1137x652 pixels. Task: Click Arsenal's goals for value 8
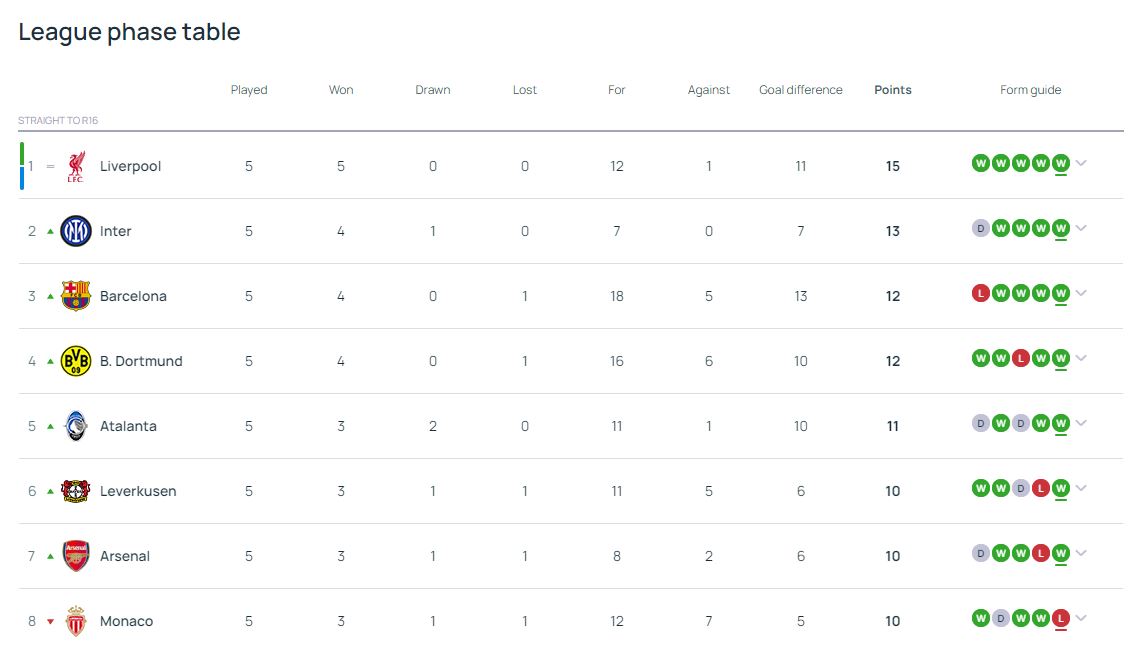(x=616, y=556)
